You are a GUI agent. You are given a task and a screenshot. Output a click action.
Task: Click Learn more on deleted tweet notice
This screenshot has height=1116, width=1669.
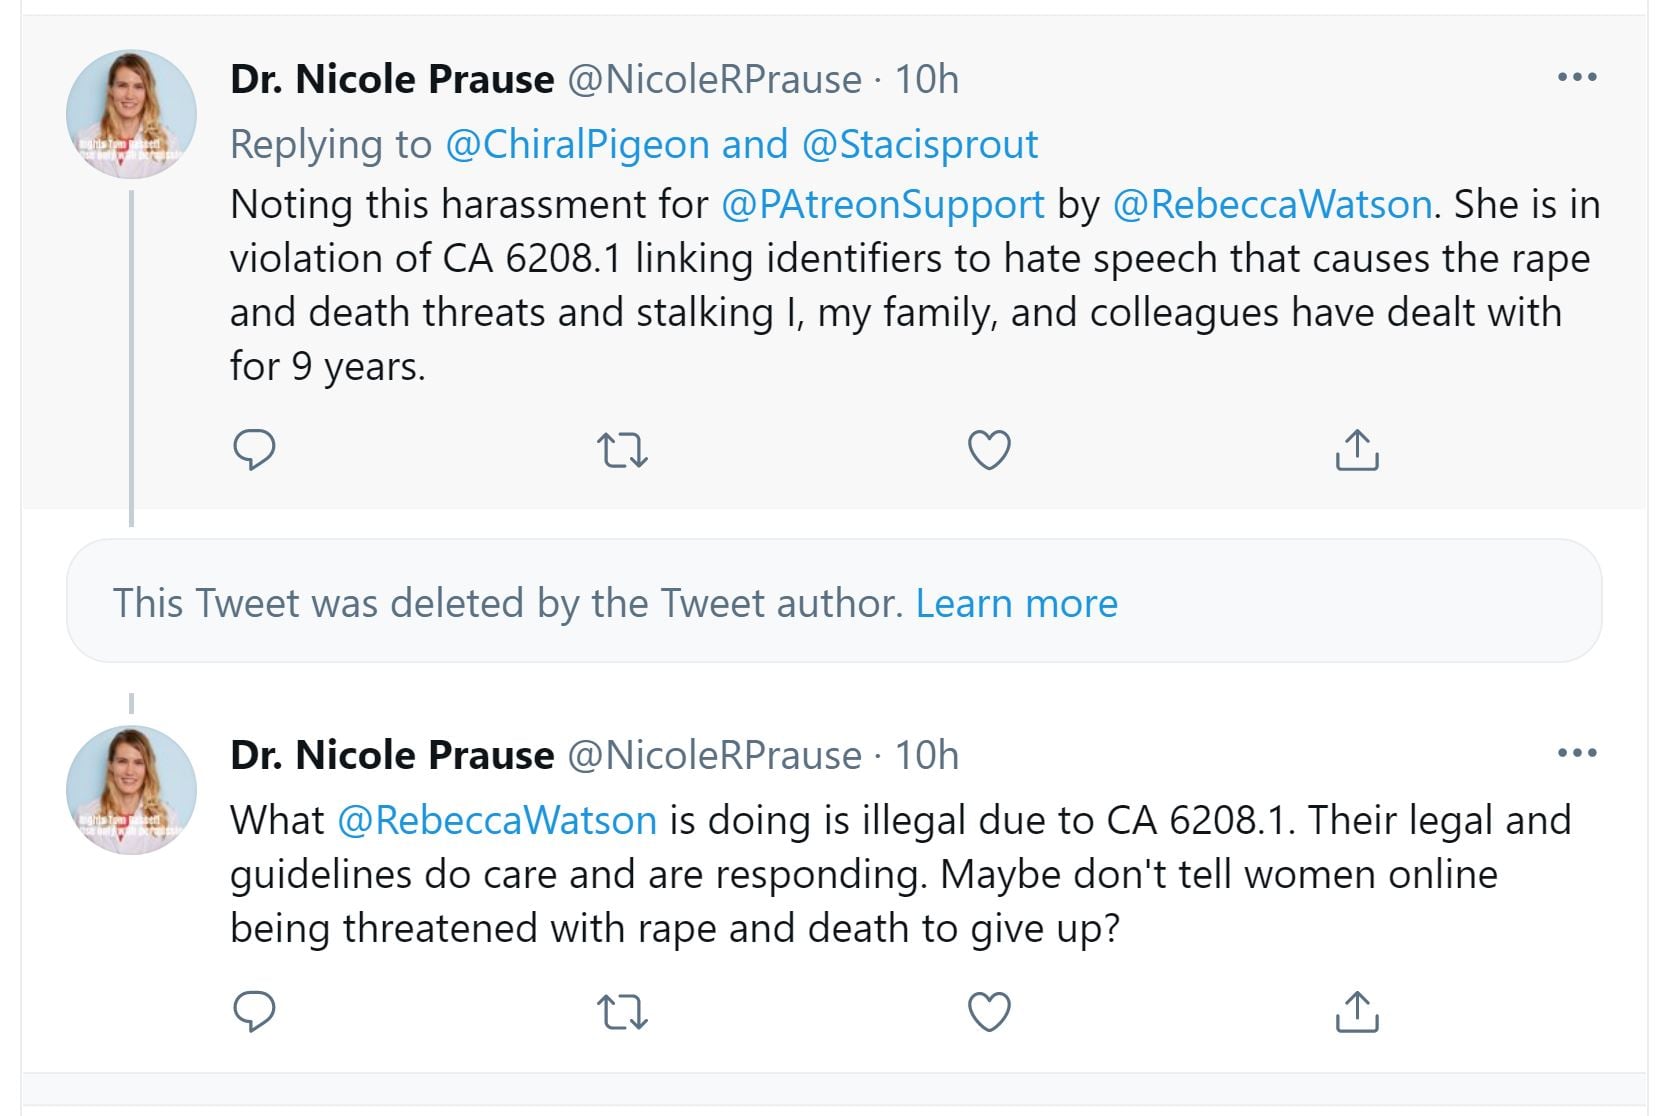[x=1016, y=604]
